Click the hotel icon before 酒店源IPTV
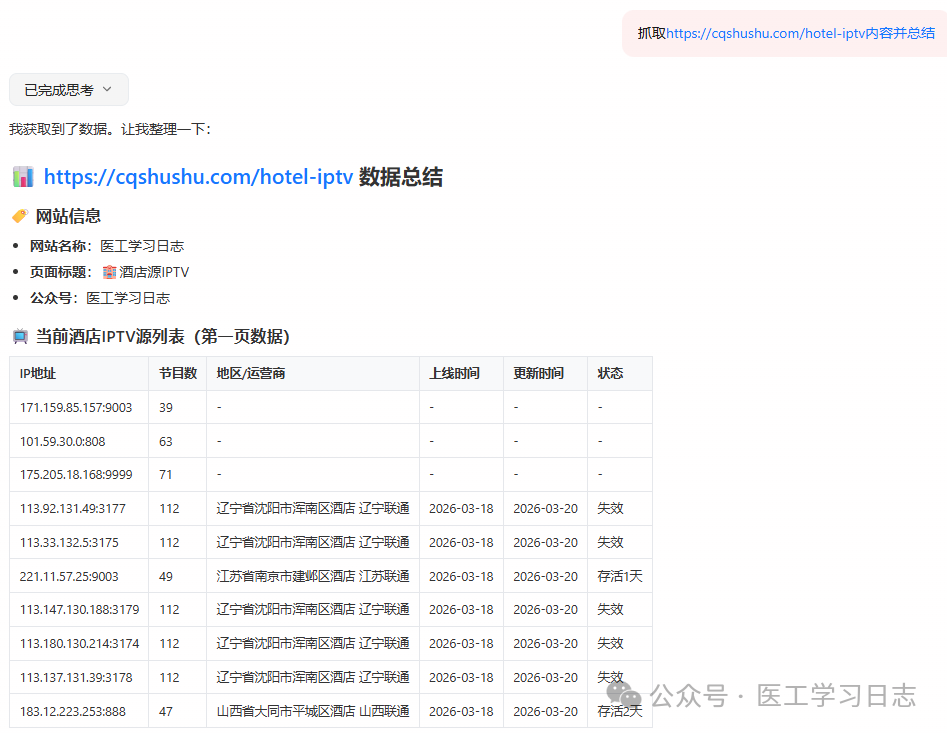The height and width of the screenshot is (734, 947). [x=110, y=271]
